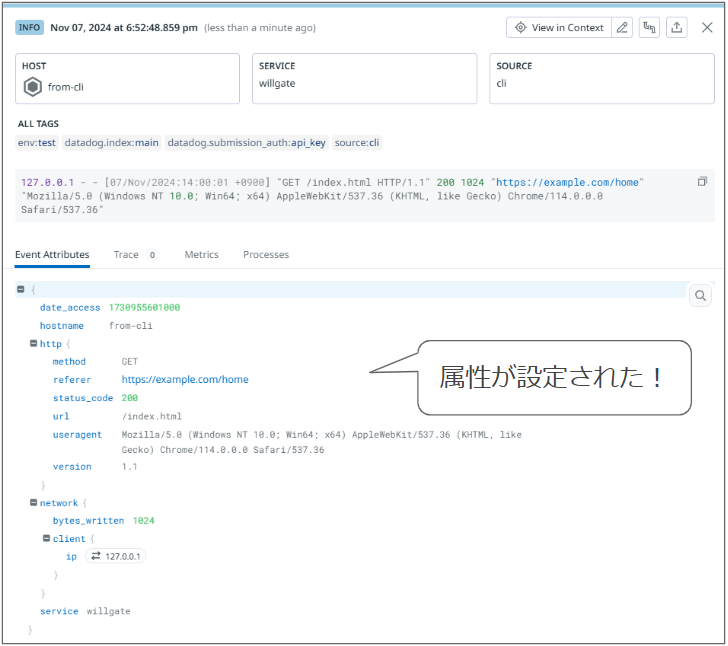
Task: Click the /index.html value
Action: point(151,416)
